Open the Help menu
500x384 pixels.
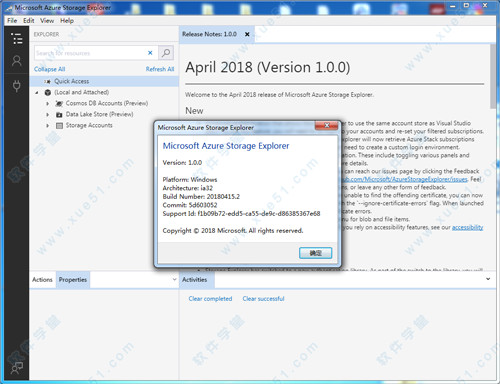click(x=67, y=21)
